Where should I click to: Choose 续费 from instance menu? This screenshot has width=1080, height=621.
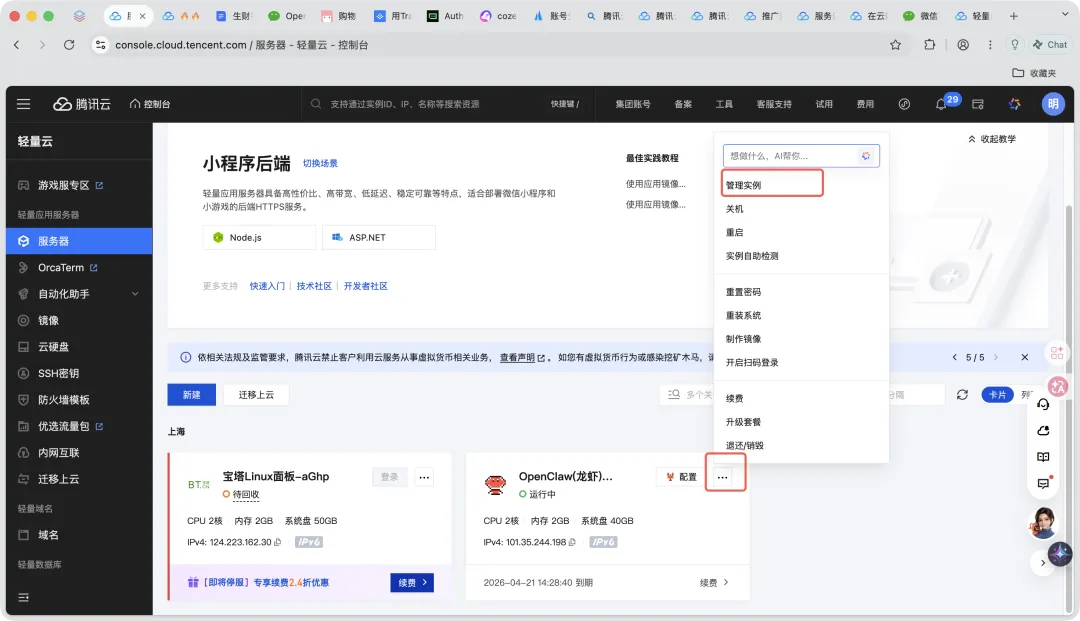coord(734,398)
